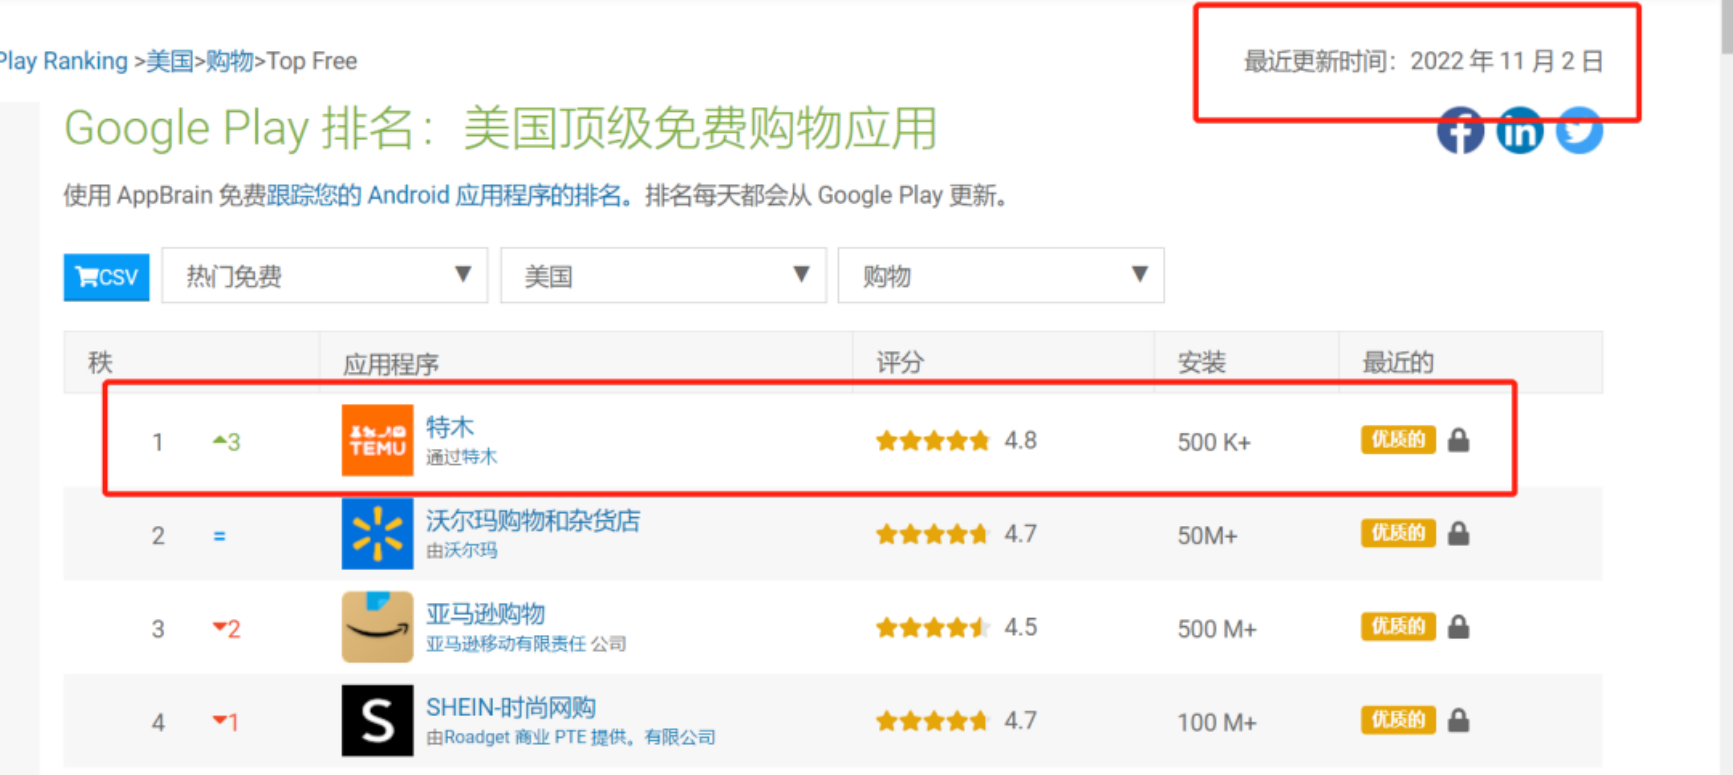Screen dimensions: 1733x775
Task: Open the SHEIN app icon
Action: click(377, 721)
